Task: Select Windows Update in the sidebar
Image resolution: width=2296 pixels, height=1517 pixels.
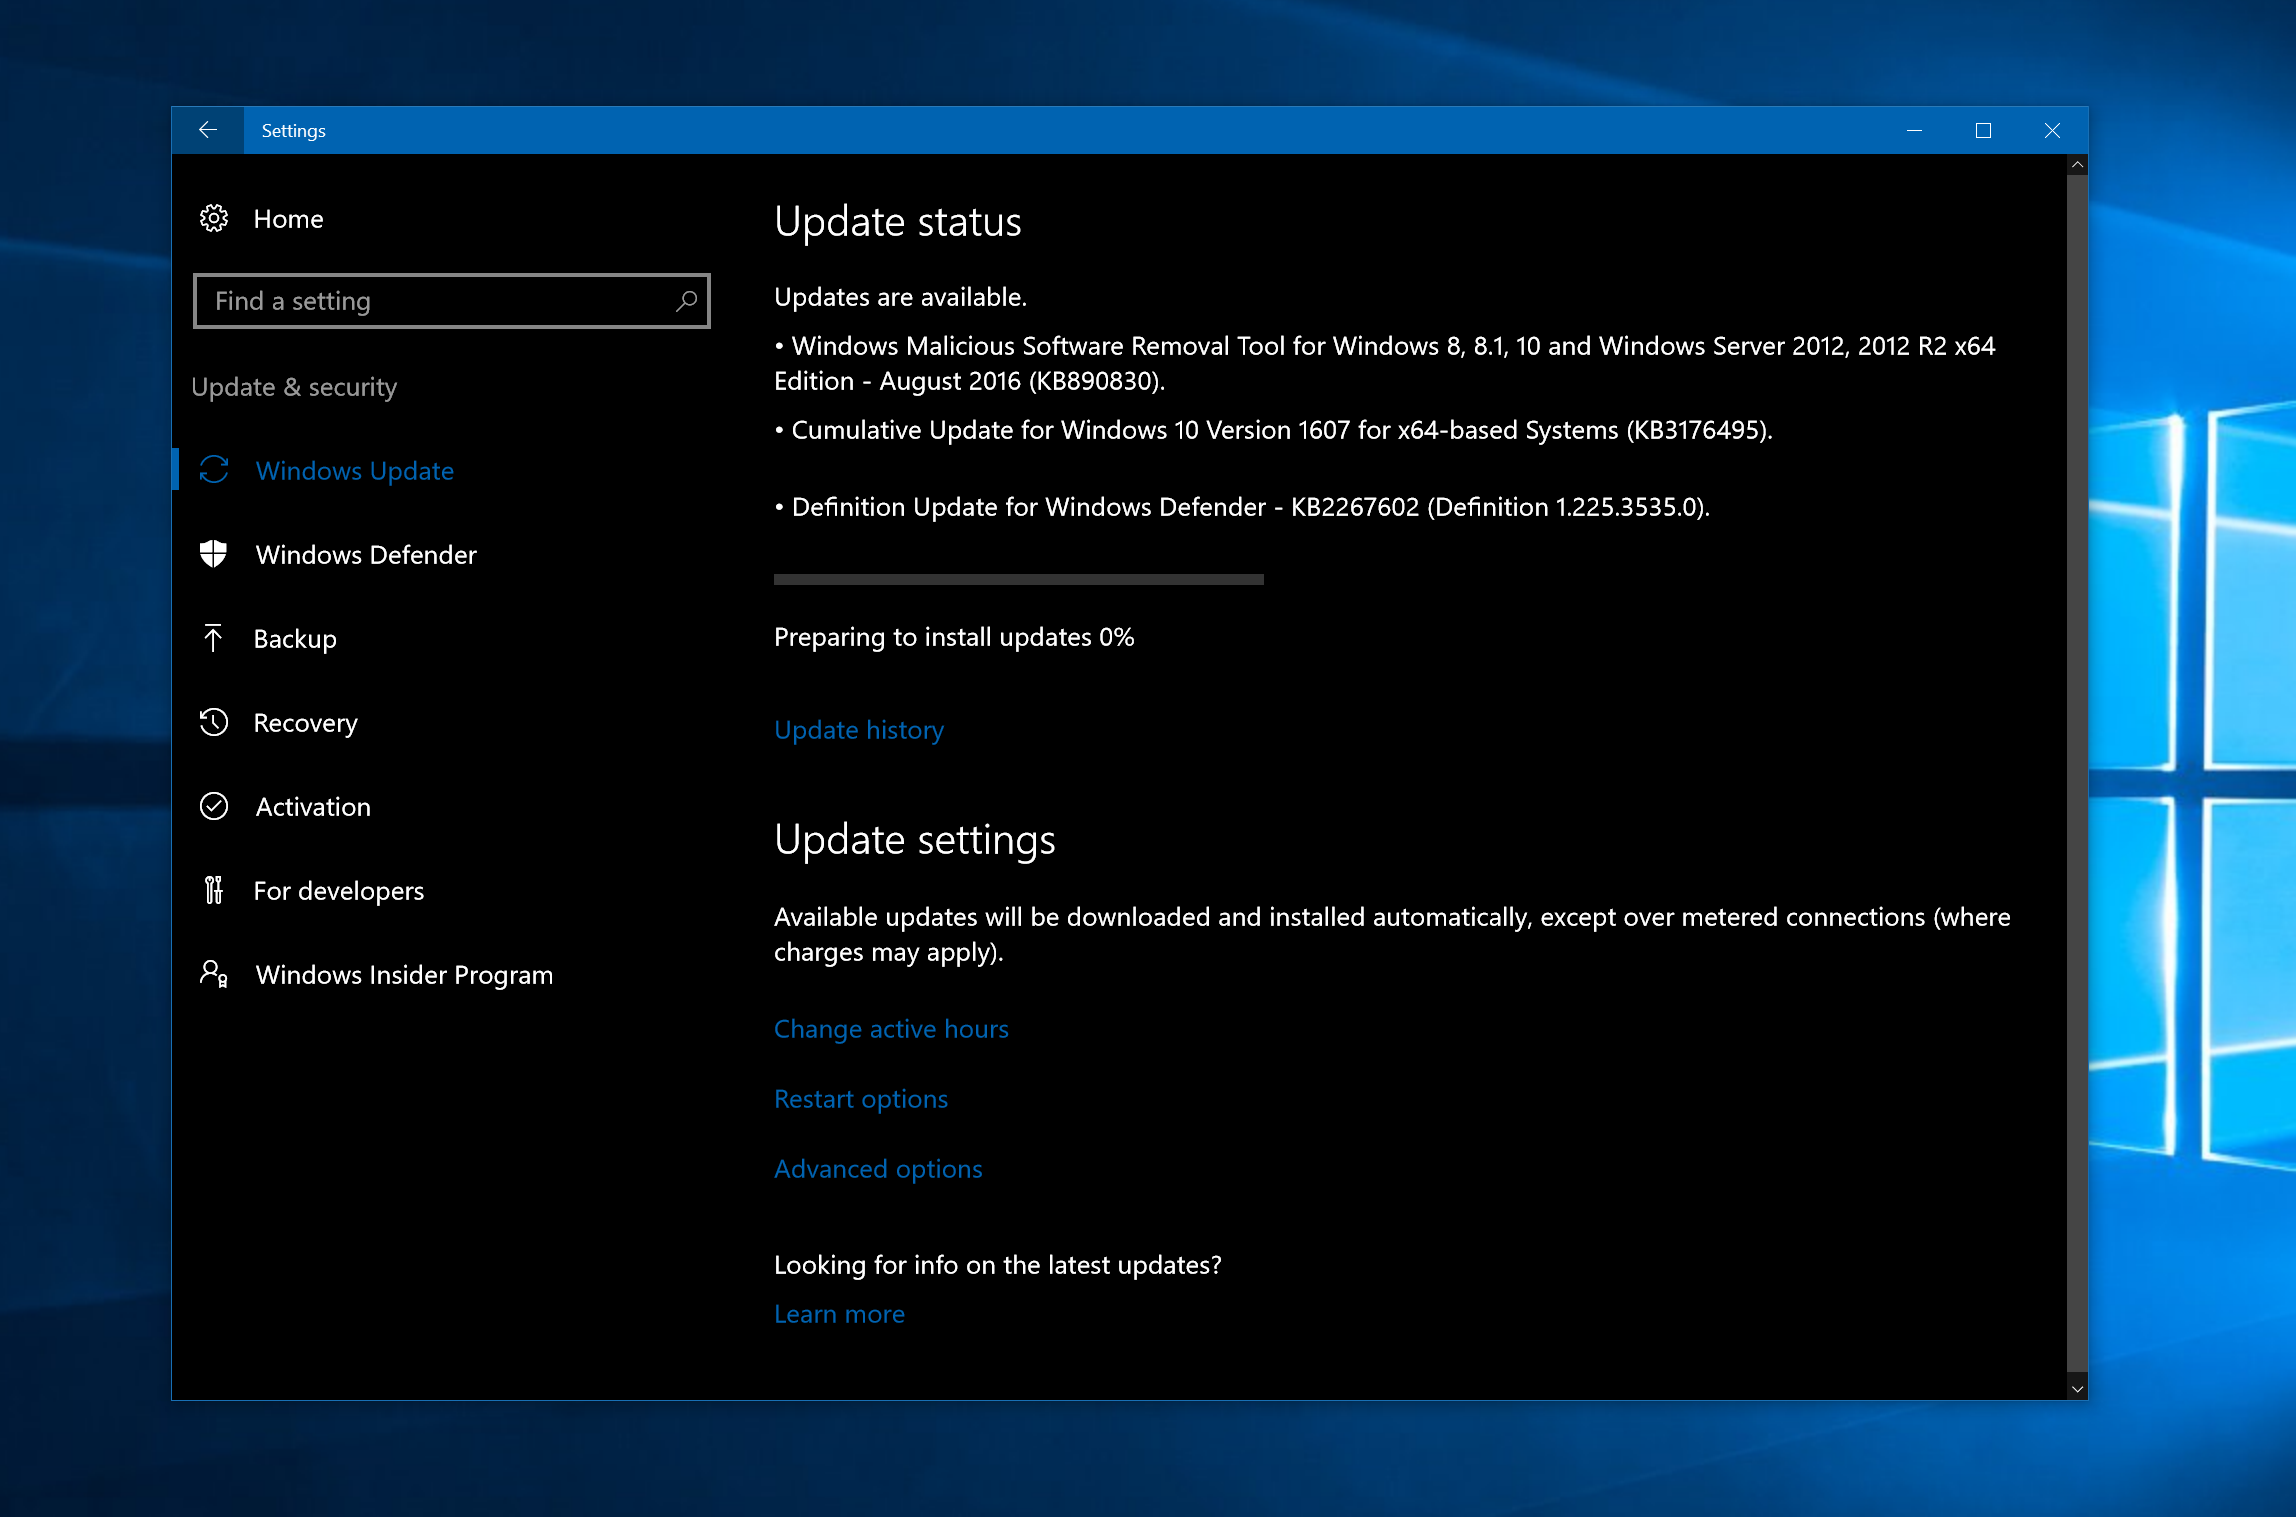Action: 354,471
